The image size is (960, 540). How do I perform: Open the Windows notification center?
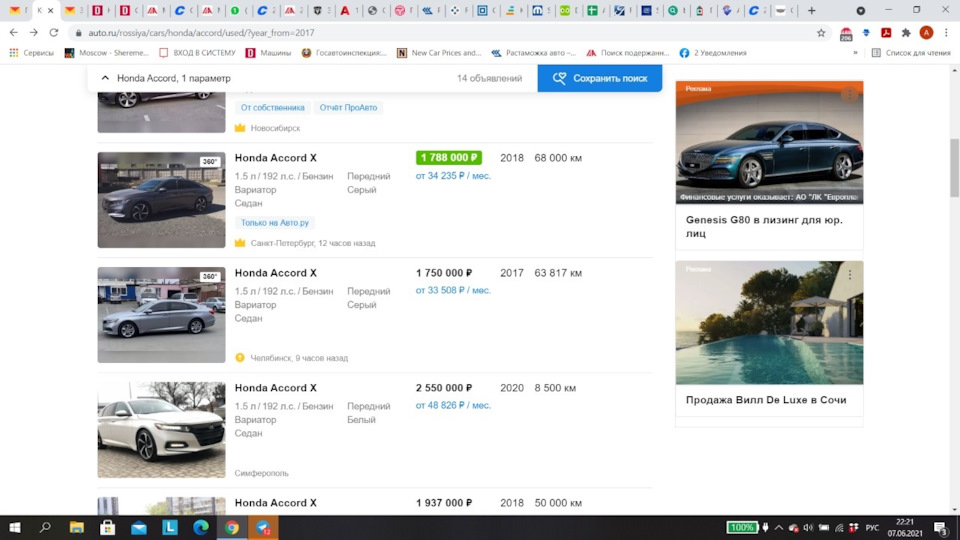pos(941,528)
